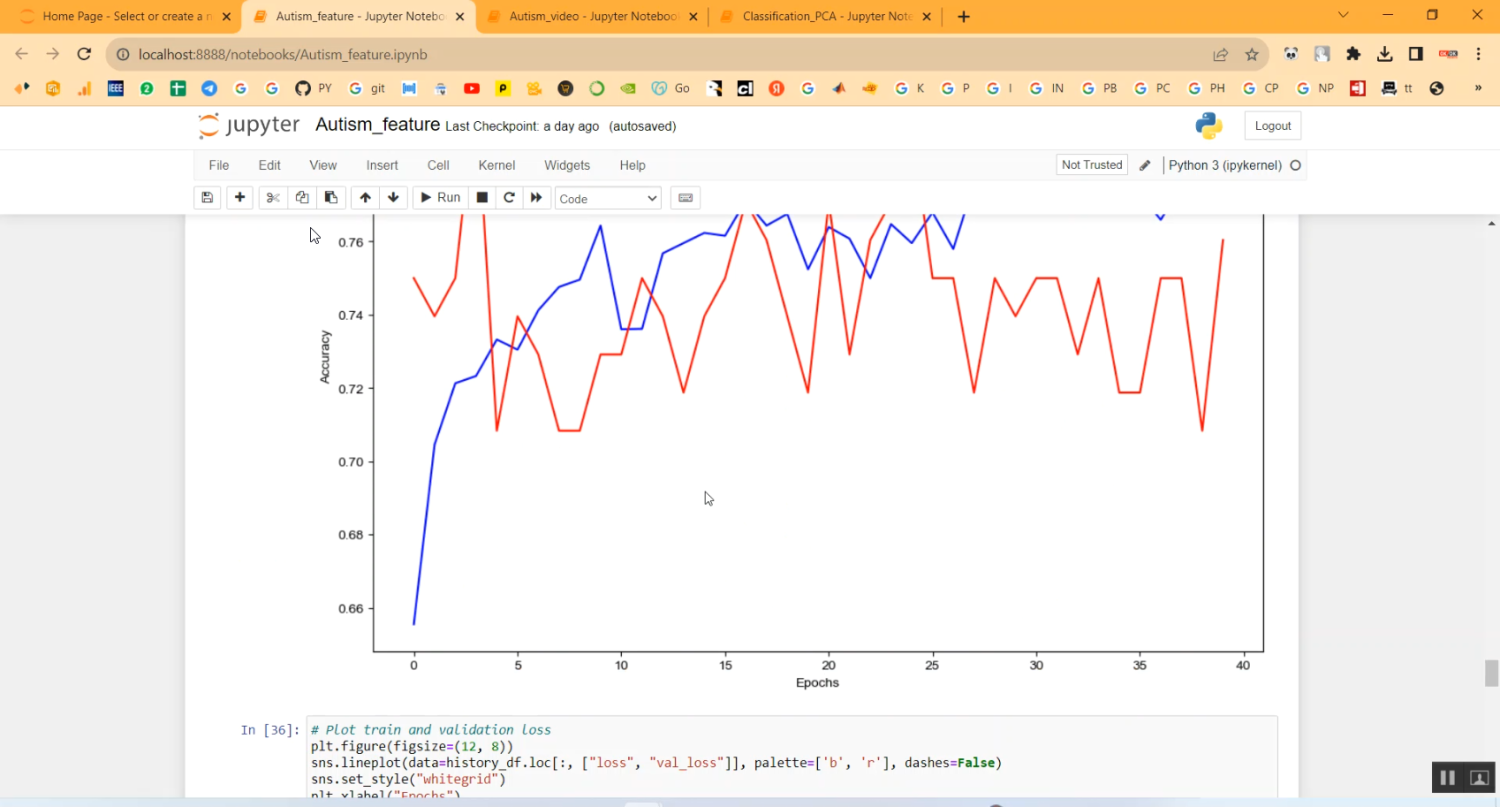
Task: Open the Kernel menu
Action: tap(496, 165)
